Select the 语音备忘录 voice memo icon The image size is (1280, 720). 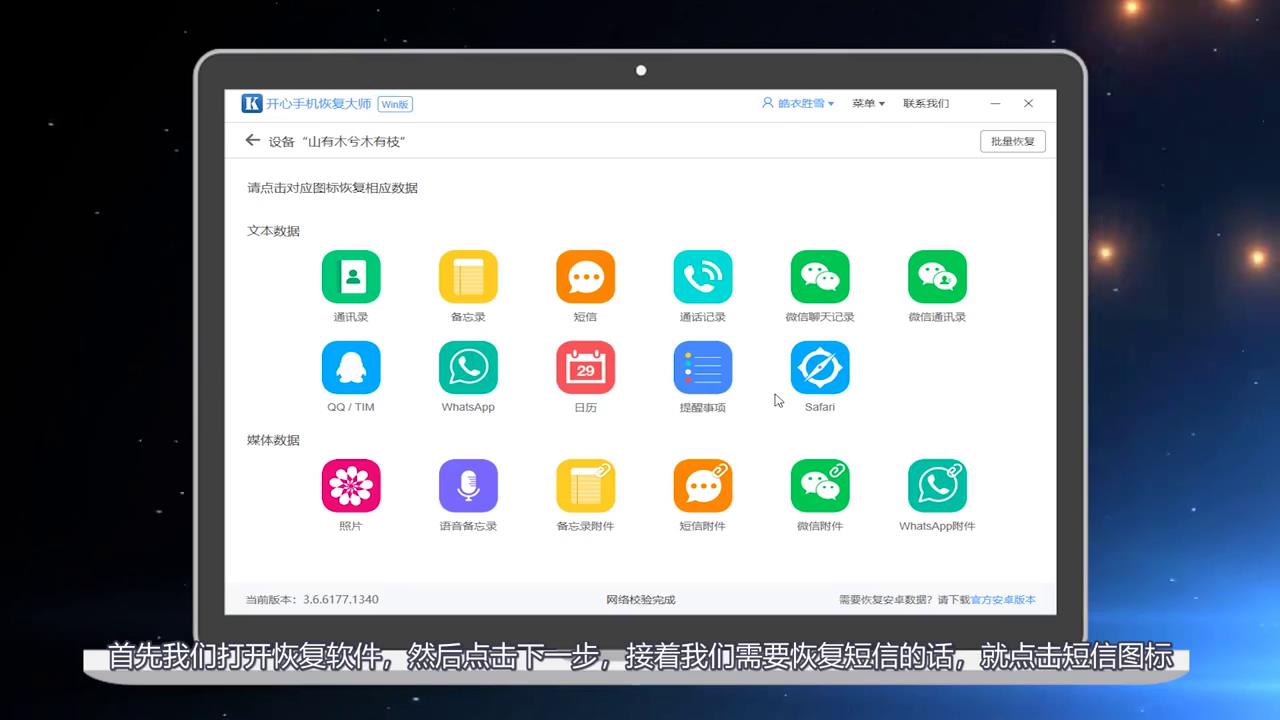pos(468,486)
